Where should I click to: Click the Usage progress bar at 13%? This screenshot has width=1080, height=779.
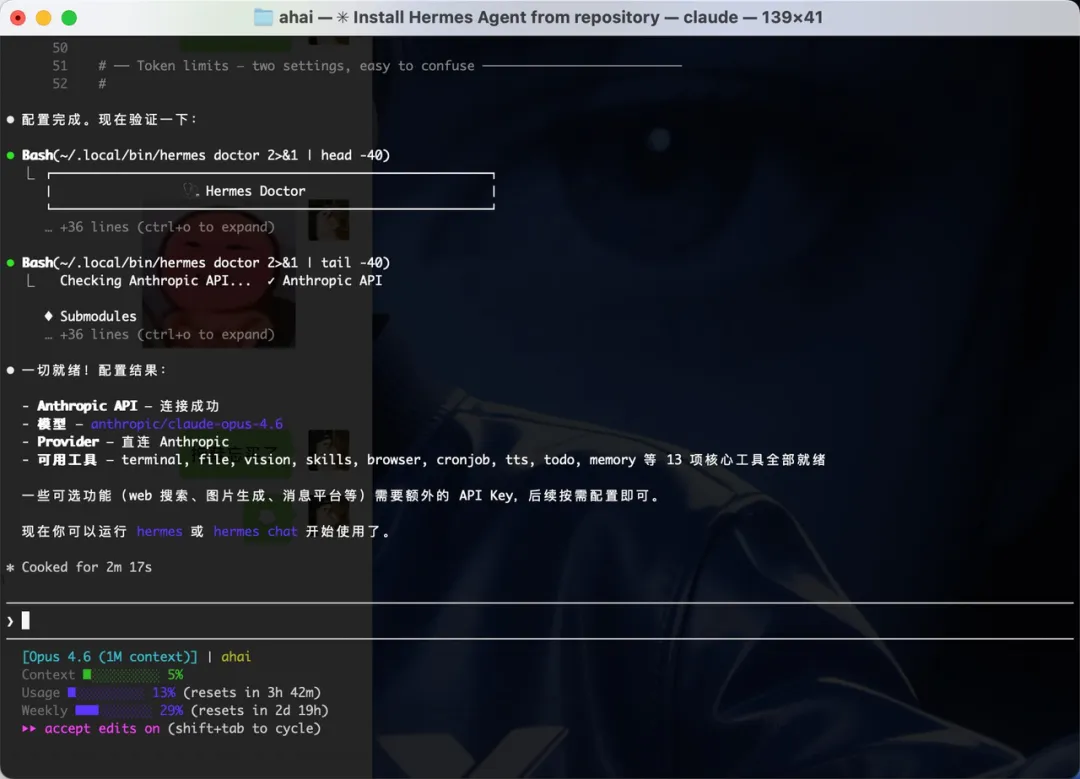(106, 692)
